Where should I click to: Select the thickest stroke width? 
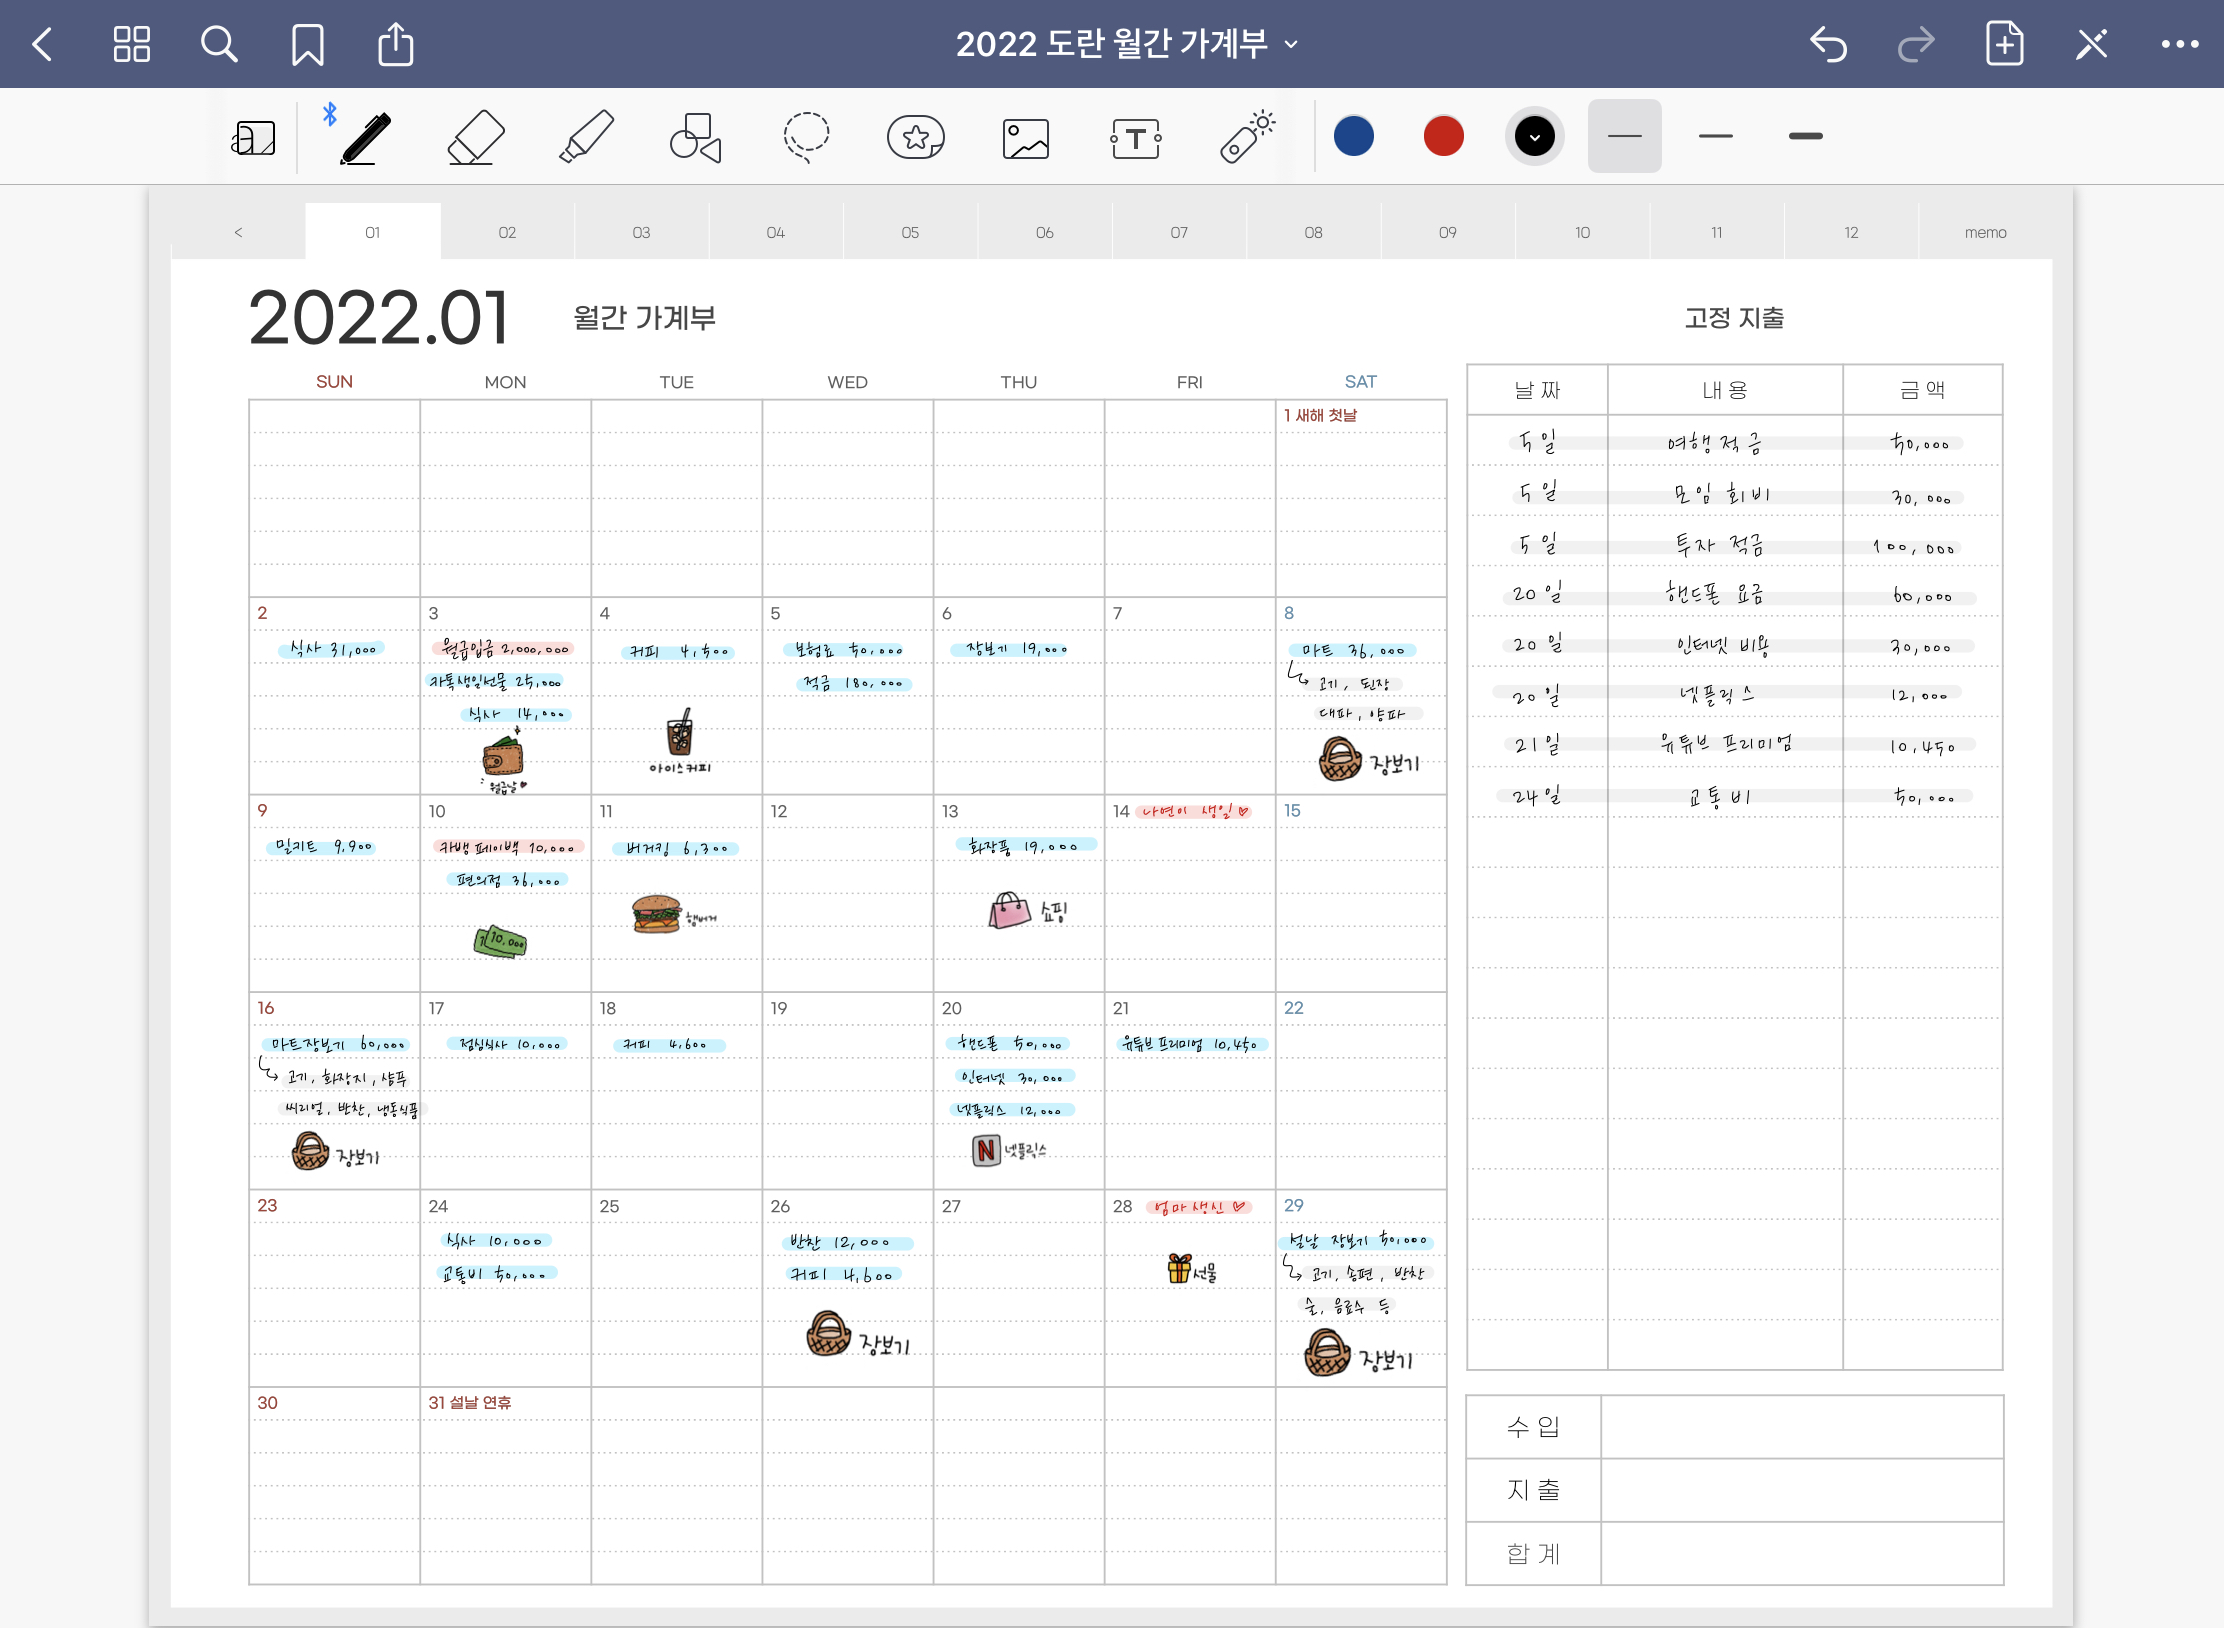pos(1805,136)
